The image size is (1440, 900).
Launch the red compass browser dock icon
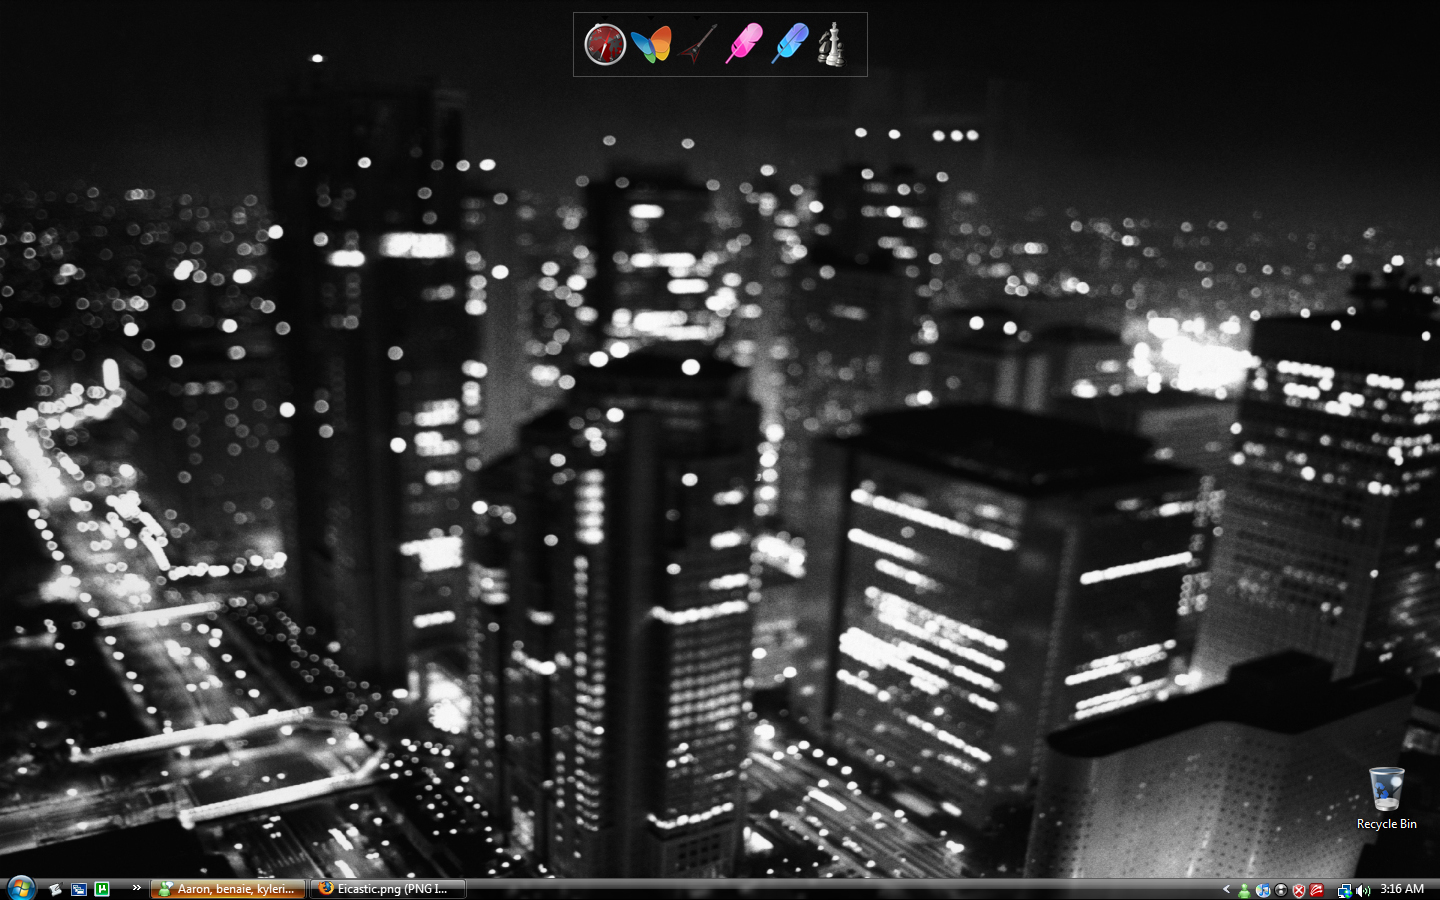pyautogui.click(x=605, y=44)
